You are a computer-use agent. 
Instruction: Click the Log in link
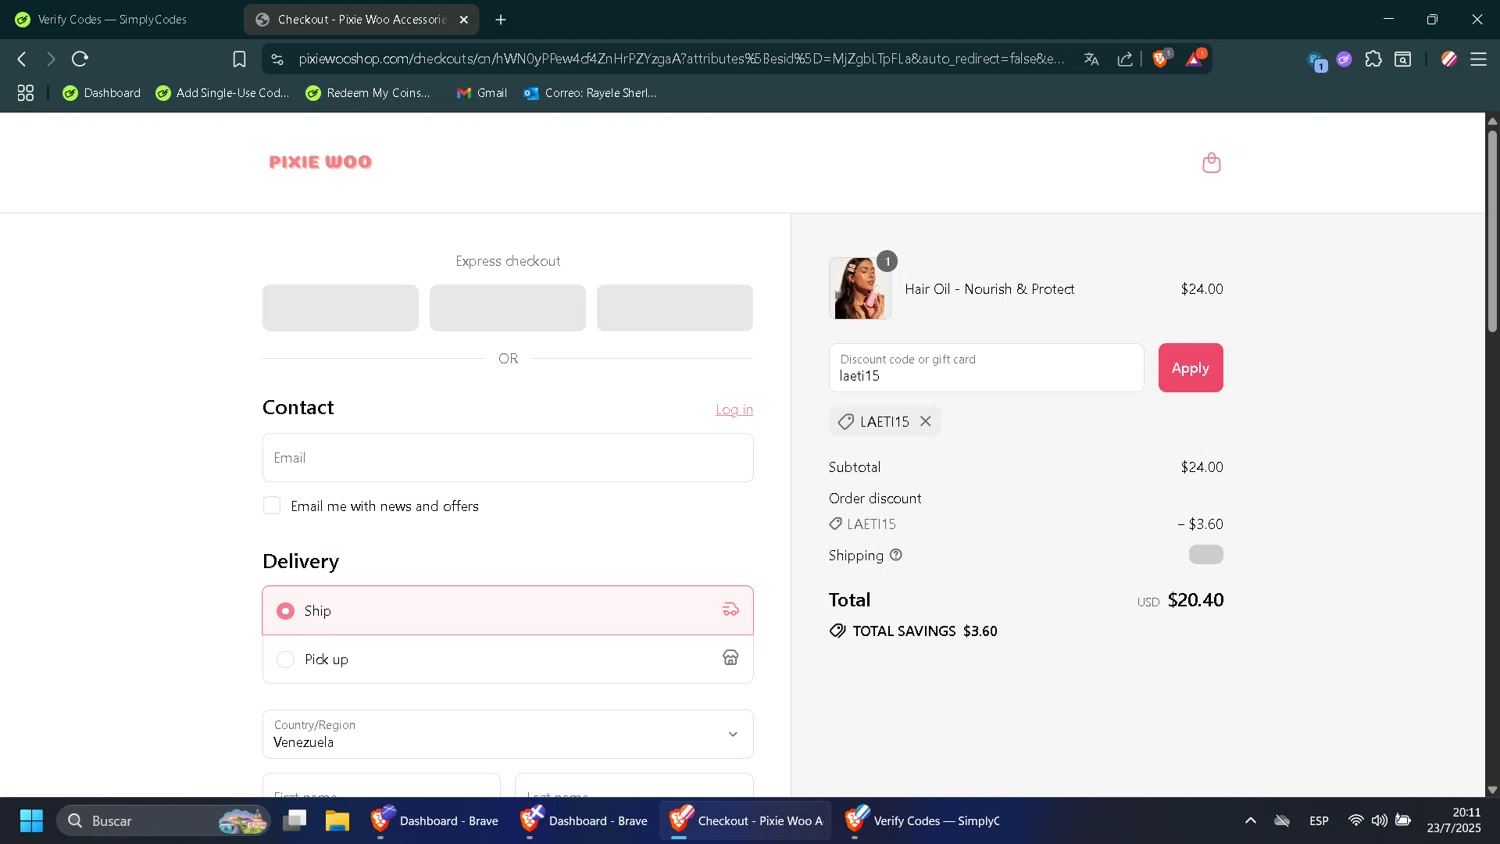coord(734,410)
